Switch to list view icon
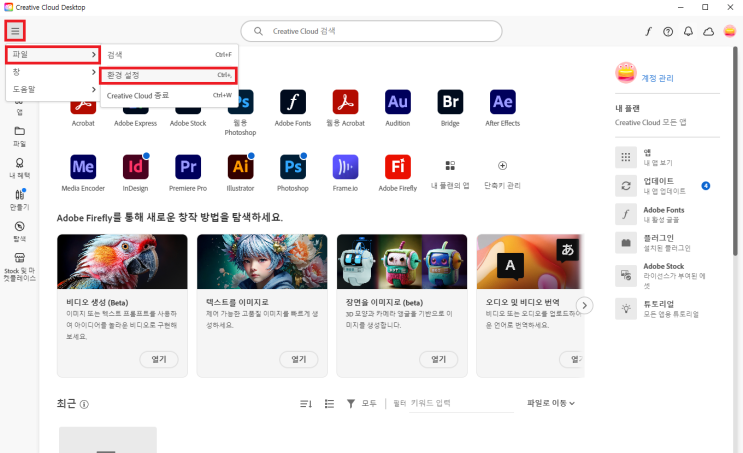Image resolution: width=743 pixels, height=453 pixels. coord(329,404)
